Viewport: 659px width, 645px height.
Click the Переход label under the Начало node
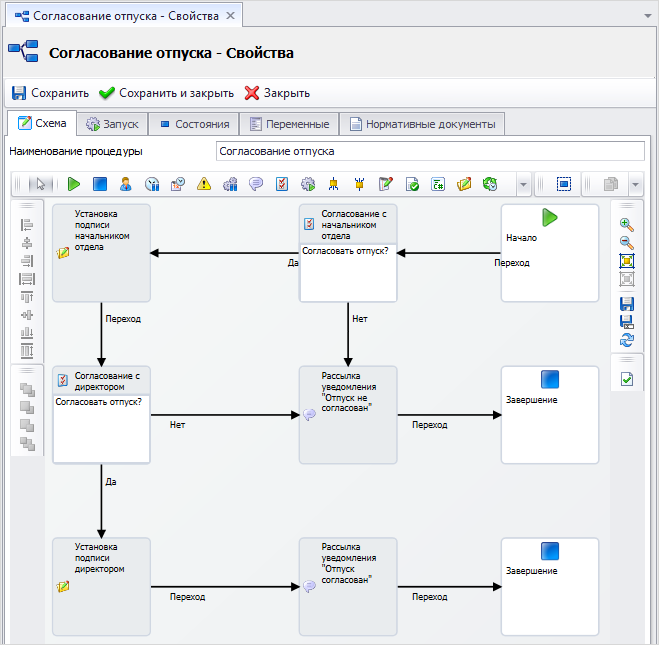pyautogui.click(x=512, y=263)
